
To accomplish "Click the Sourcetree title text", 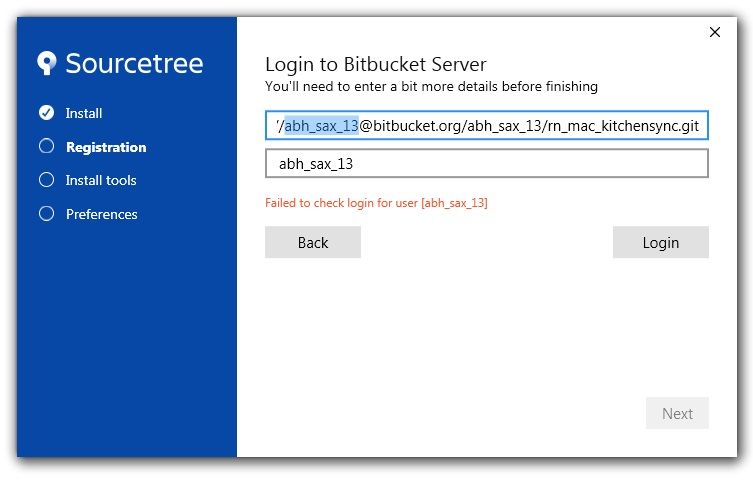I will [x=134, y=63].
